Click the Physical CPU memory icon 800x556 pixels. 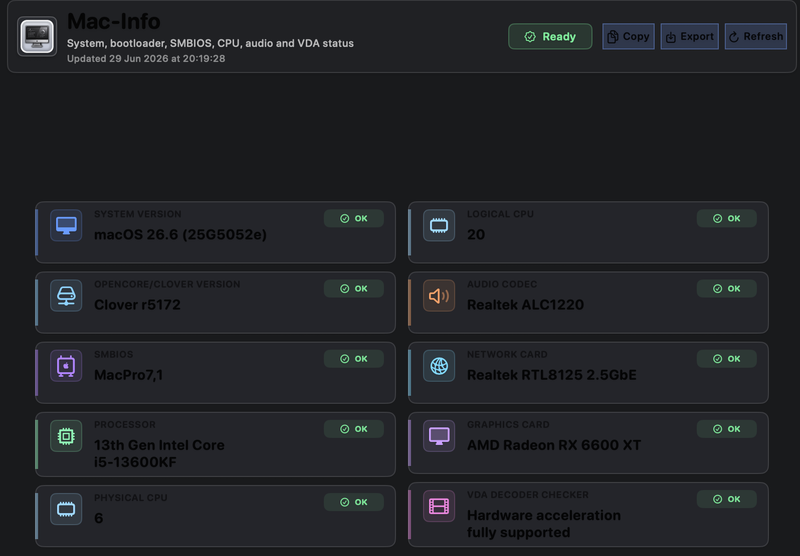pos(66,509)
